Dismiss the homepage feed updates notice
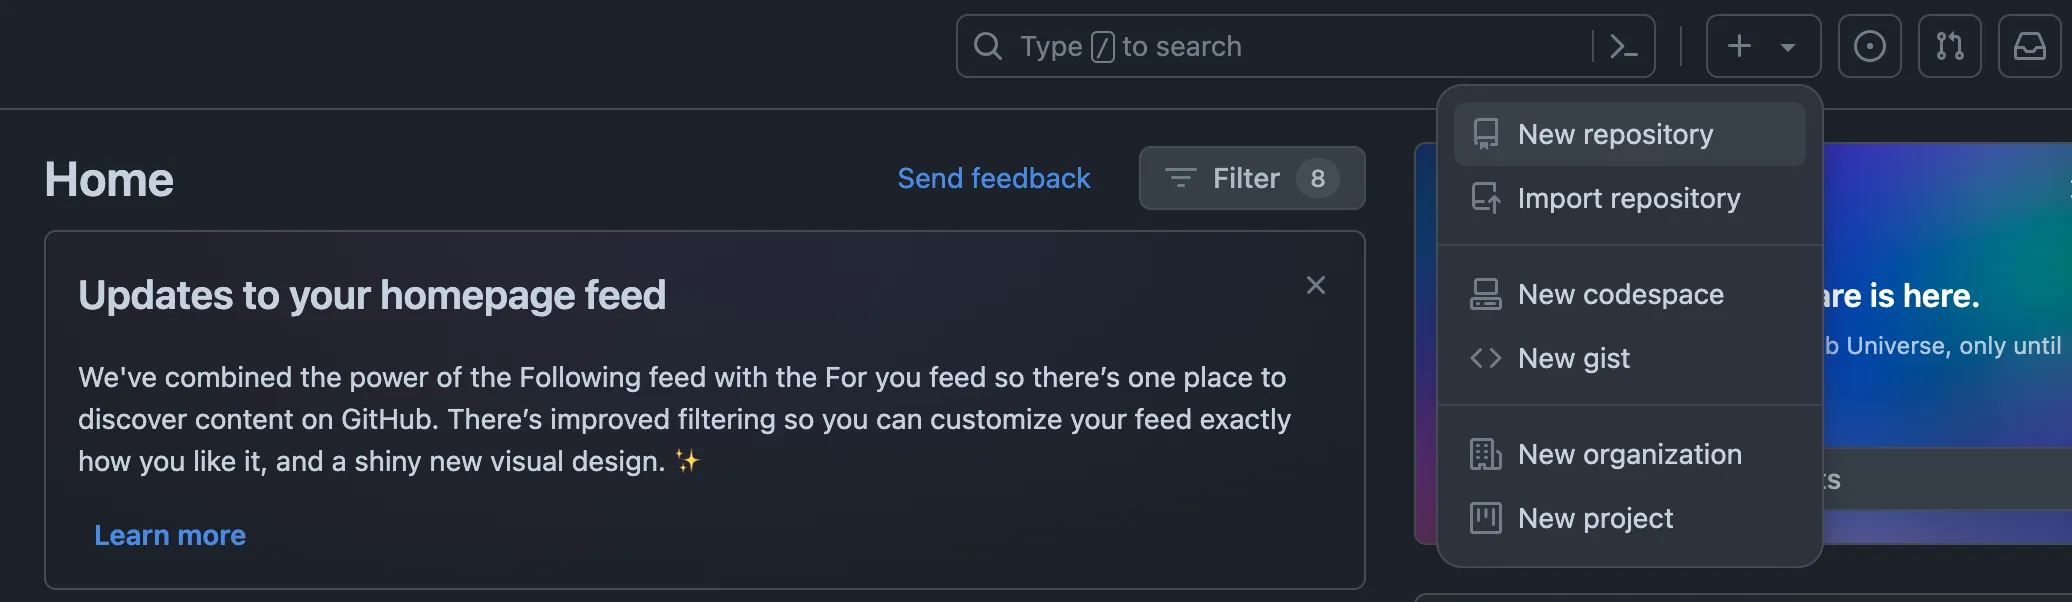The height and width of the screenshot is (602, 2072). pos(1316,285)
